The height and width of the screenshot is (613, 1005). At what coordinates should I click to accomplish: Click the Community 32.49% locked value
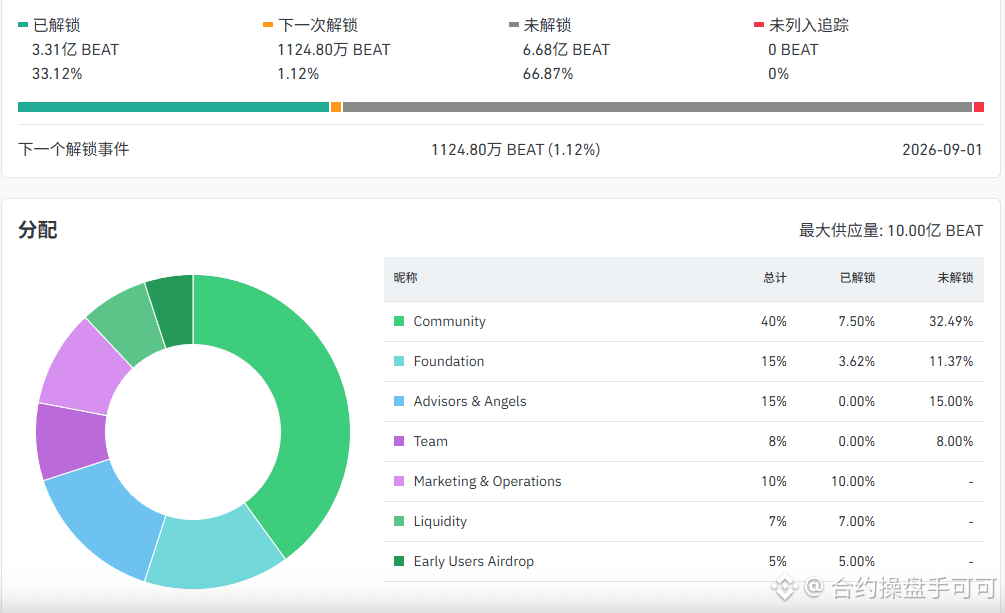(951, 321)
